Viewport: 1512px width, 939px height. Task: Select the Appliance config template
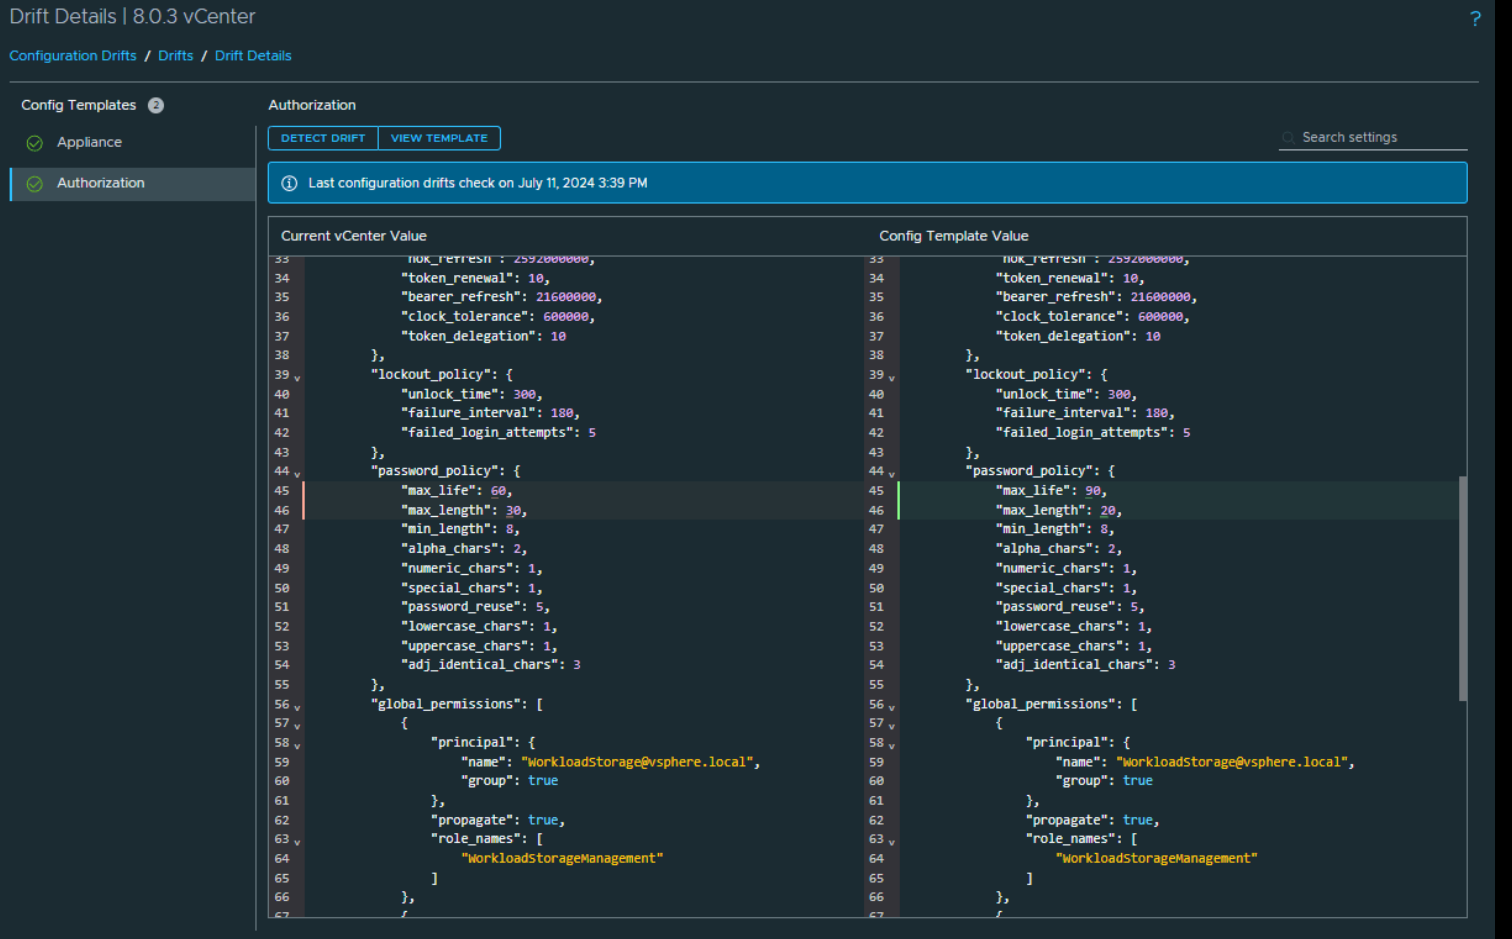pyautogui.click(x=89, y=143)
